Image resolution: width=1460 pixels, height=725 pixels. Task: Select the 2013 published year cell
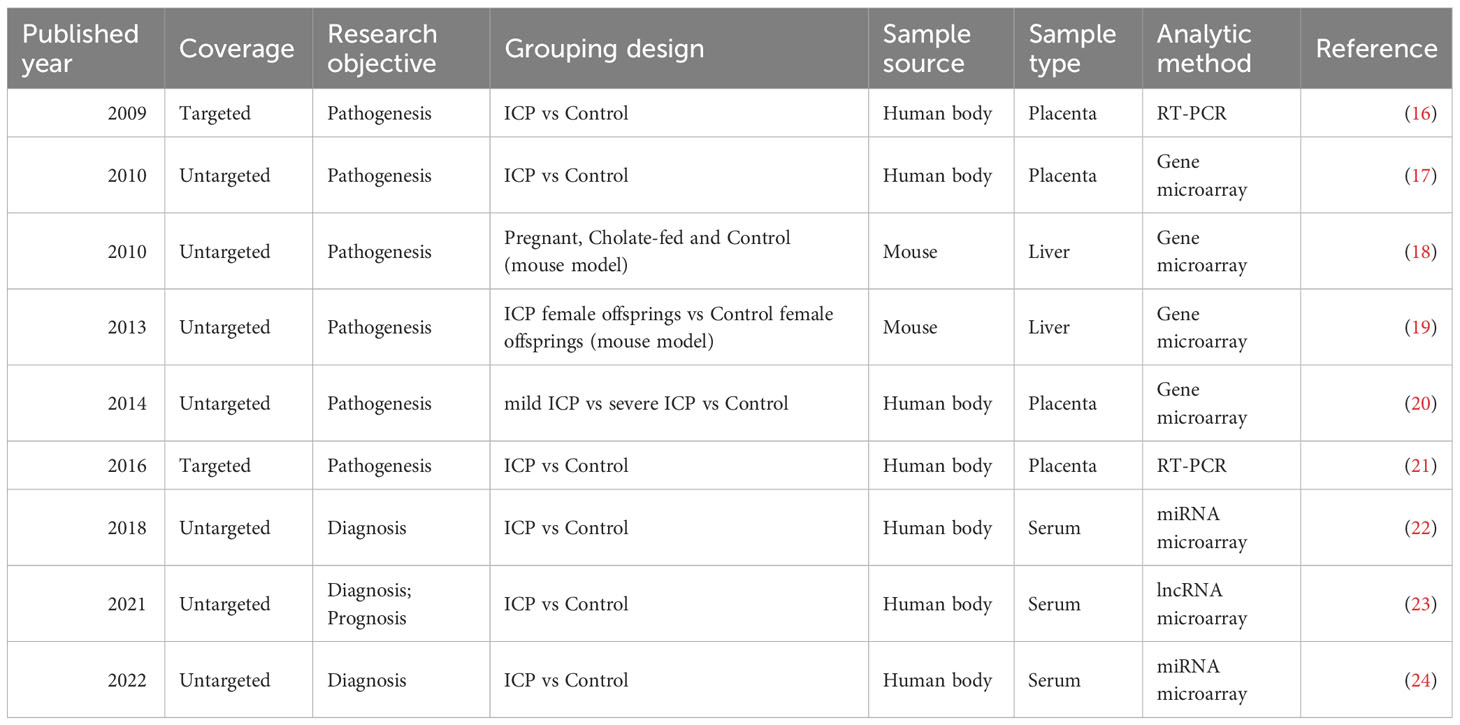(x=86, y=328)
